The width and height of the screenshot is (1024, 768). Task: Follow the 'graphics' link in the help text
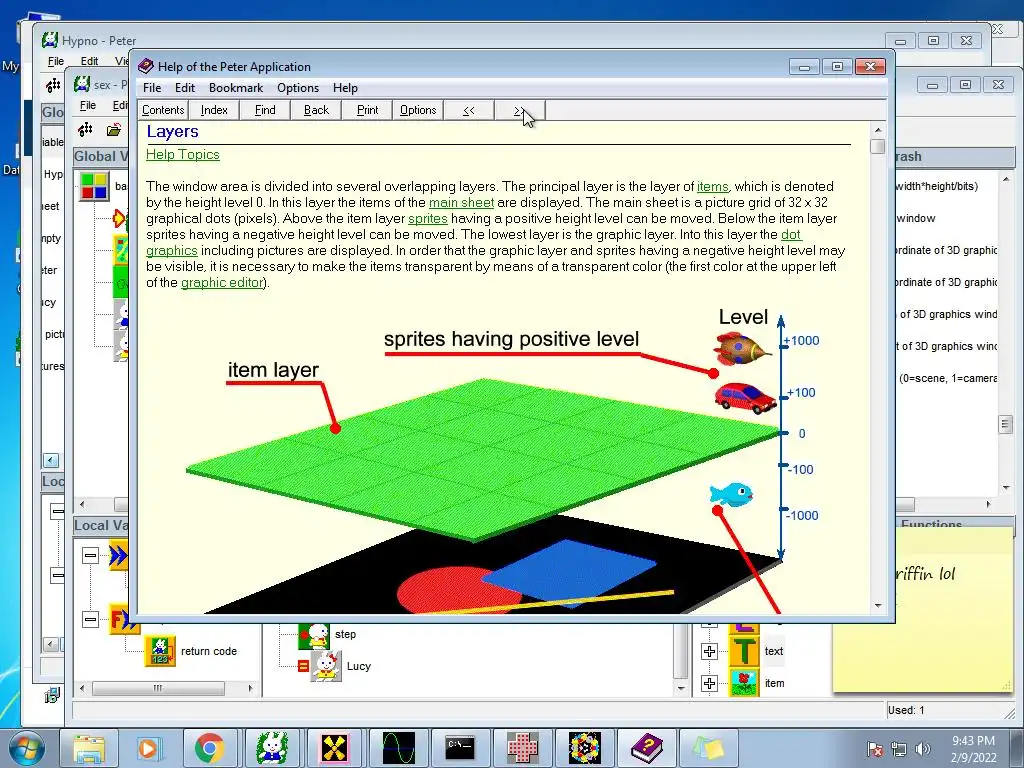172,251
